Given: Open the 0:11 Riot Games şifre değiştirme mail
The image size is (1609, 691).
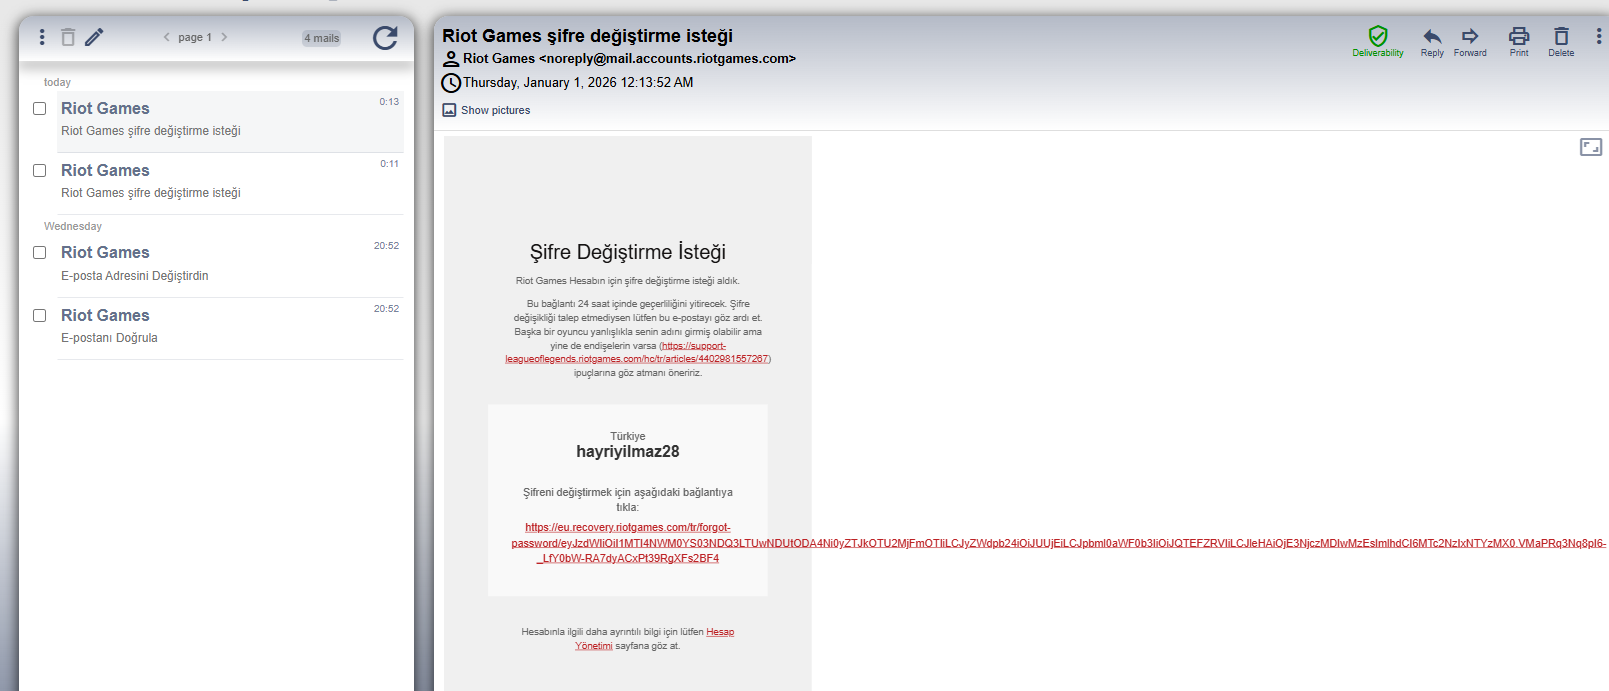Looking at the screenshot, I should [230, 183].
